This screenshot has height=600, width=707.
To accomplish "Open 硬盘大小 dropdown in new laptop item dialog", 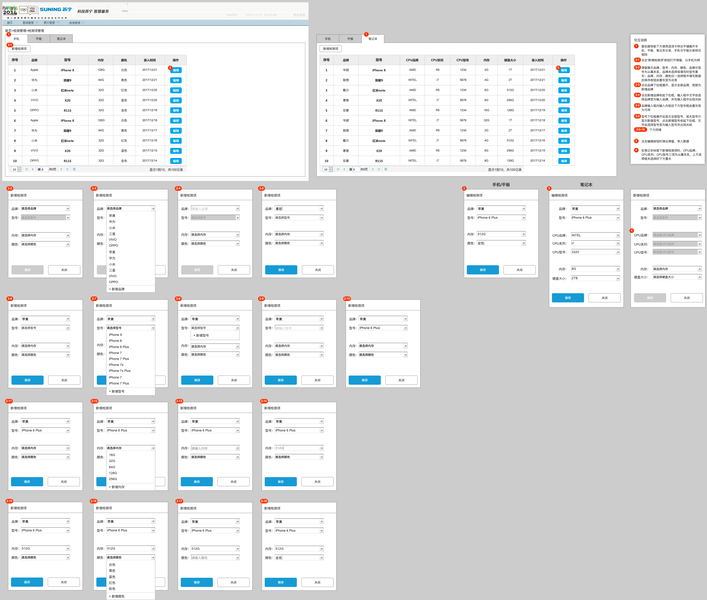I will (677, 277).
